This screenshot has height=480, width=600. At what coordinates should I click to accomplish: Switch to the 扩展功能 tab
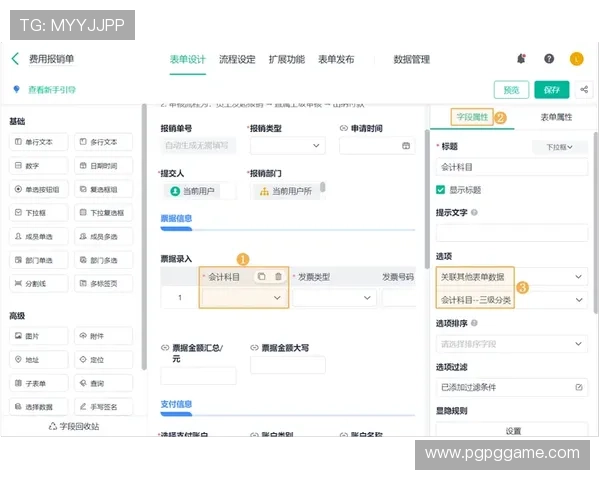pyautogui.click(x=287, y=59)
